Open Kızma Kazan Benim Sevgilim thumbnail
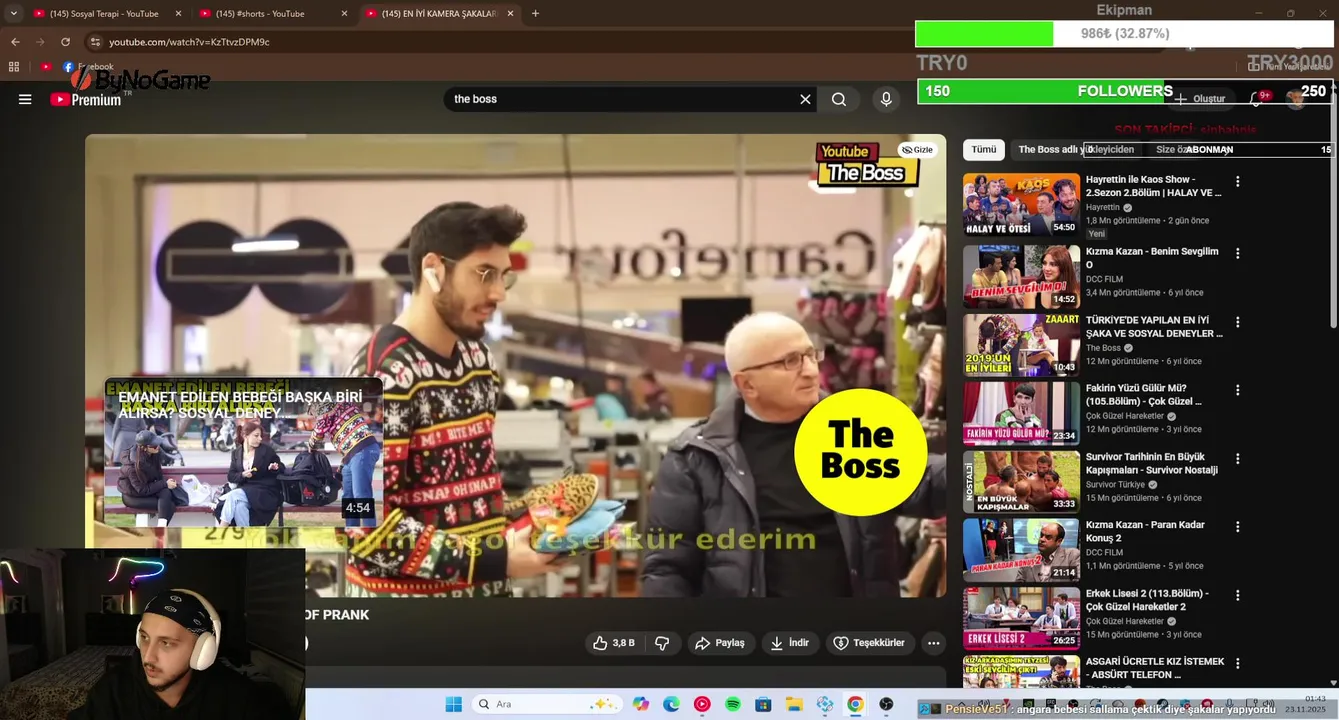 tap(1021, 277)
